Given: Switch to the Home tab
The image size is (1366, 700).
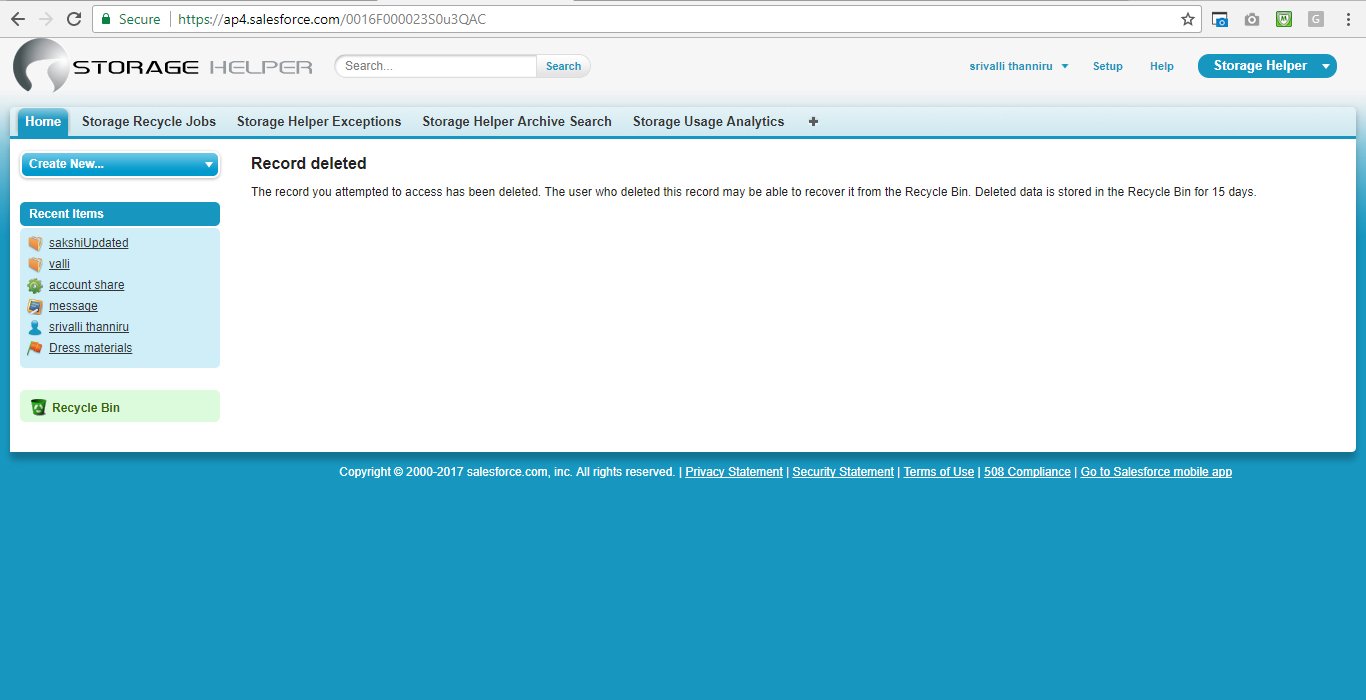Looking at the screenshot, I should tap(43, 122).
